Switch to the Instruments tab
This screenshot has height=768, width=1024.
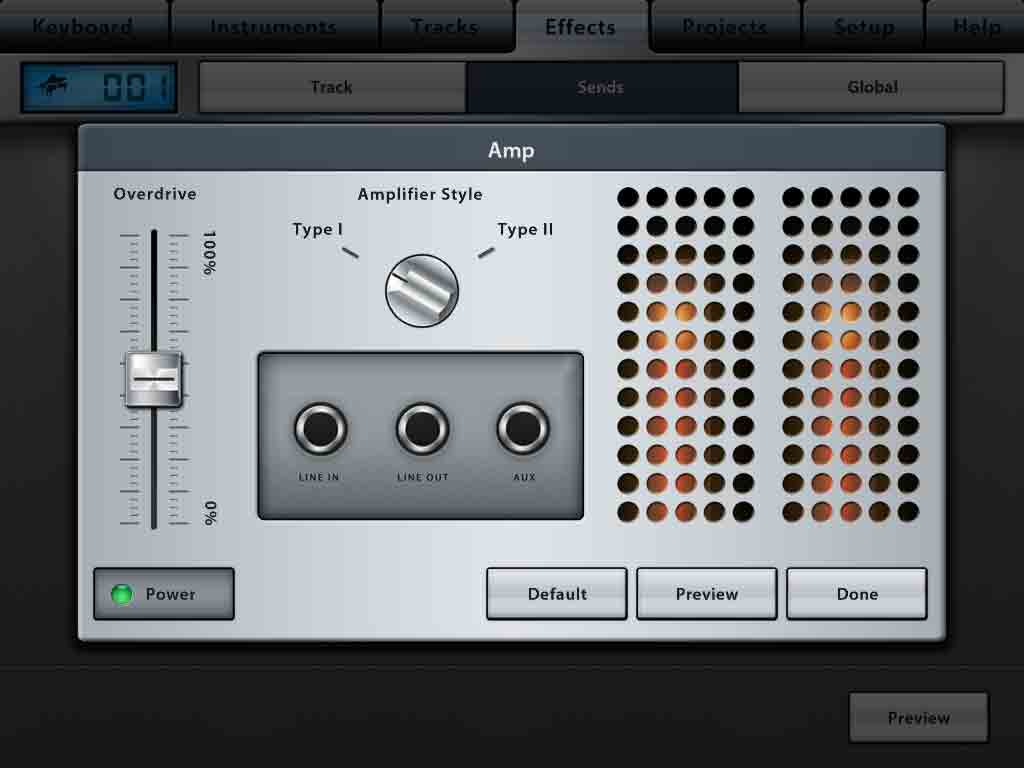tap(272, 27)
